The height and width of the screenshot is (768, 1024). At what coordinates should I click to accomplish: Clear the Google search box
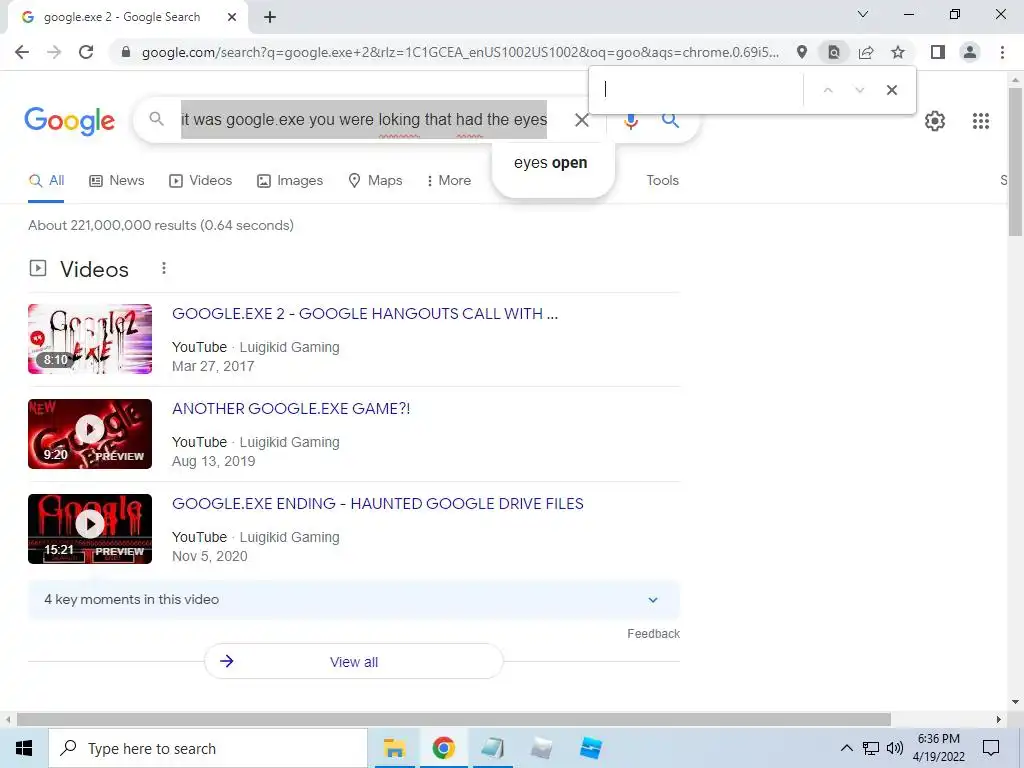click(581, 120)
